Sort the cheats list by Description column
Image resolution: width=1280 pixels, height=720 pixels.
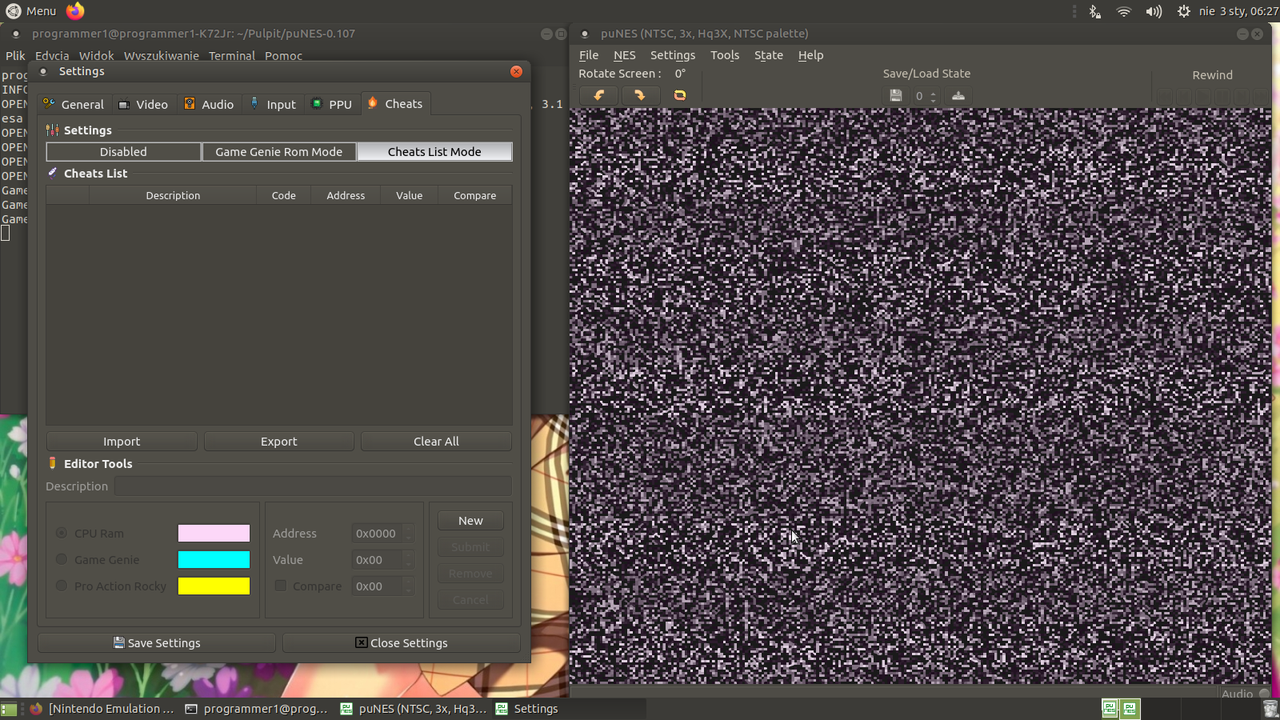173,195
